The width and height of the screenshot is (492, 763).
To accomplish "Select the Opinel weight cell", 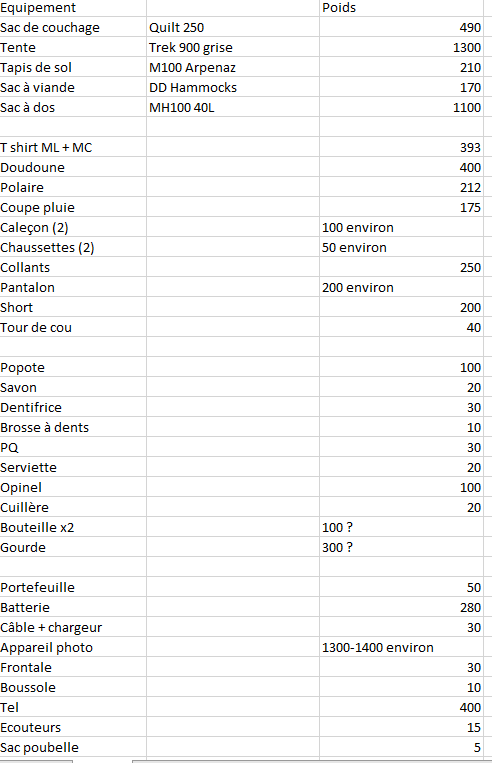I will pos(401,487).
